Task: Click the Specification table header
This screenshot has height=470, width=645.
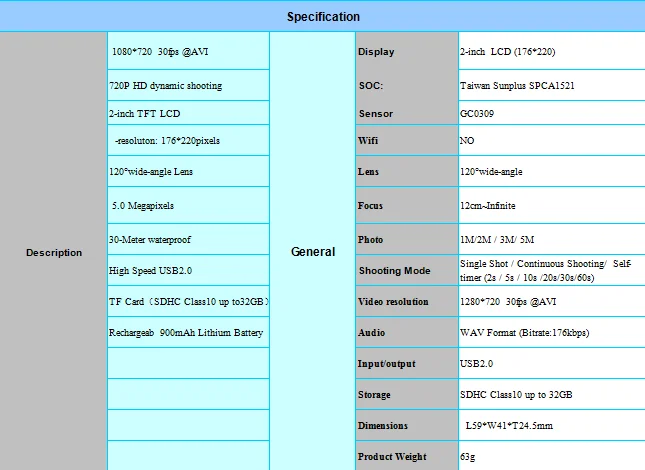Action: tap(322, 16)
